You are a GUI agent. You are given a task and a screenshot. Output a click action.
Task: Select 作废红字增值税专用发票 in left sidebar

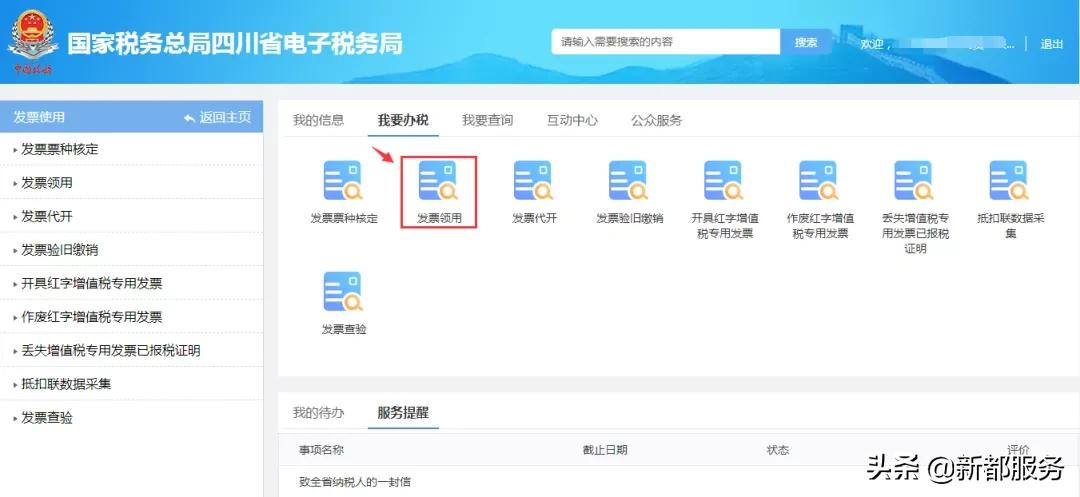[131, 317]
